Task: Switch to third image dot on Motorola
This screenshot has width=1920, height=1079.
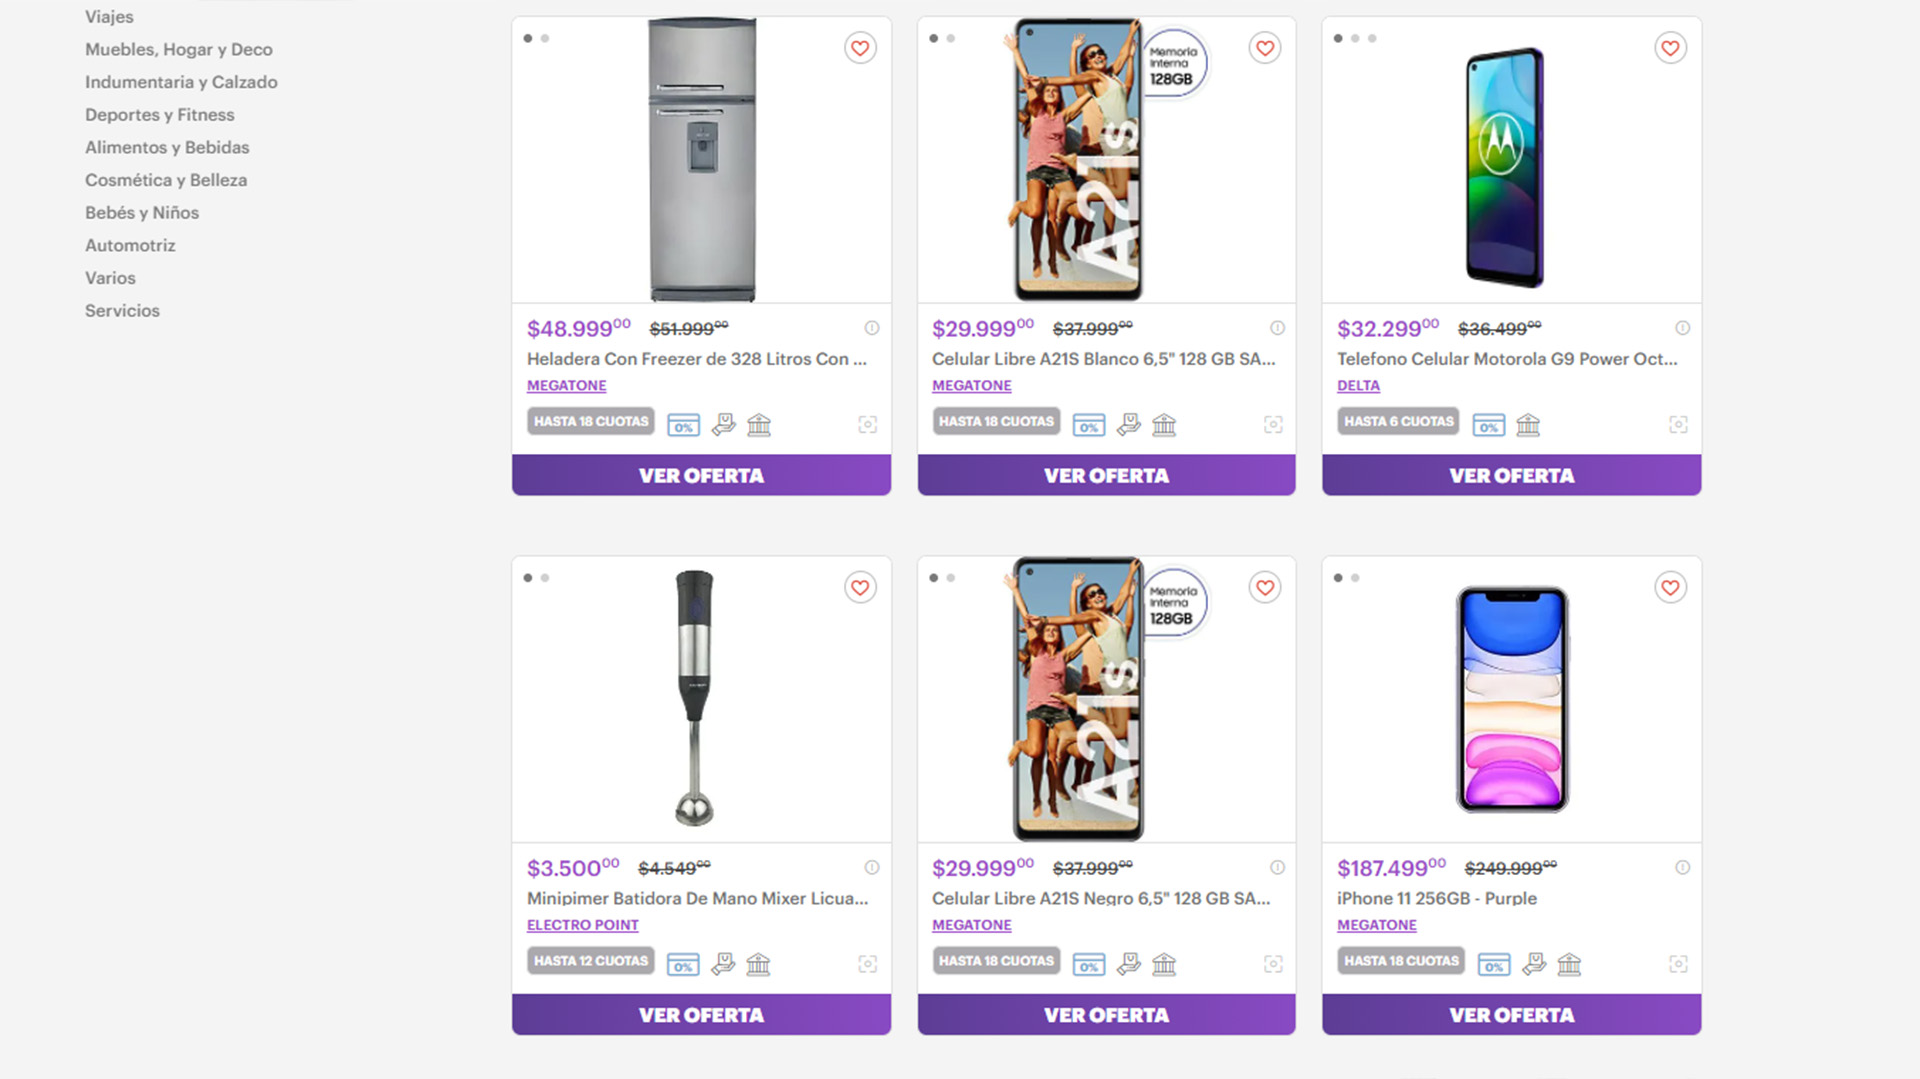Action: point(1372,39)
